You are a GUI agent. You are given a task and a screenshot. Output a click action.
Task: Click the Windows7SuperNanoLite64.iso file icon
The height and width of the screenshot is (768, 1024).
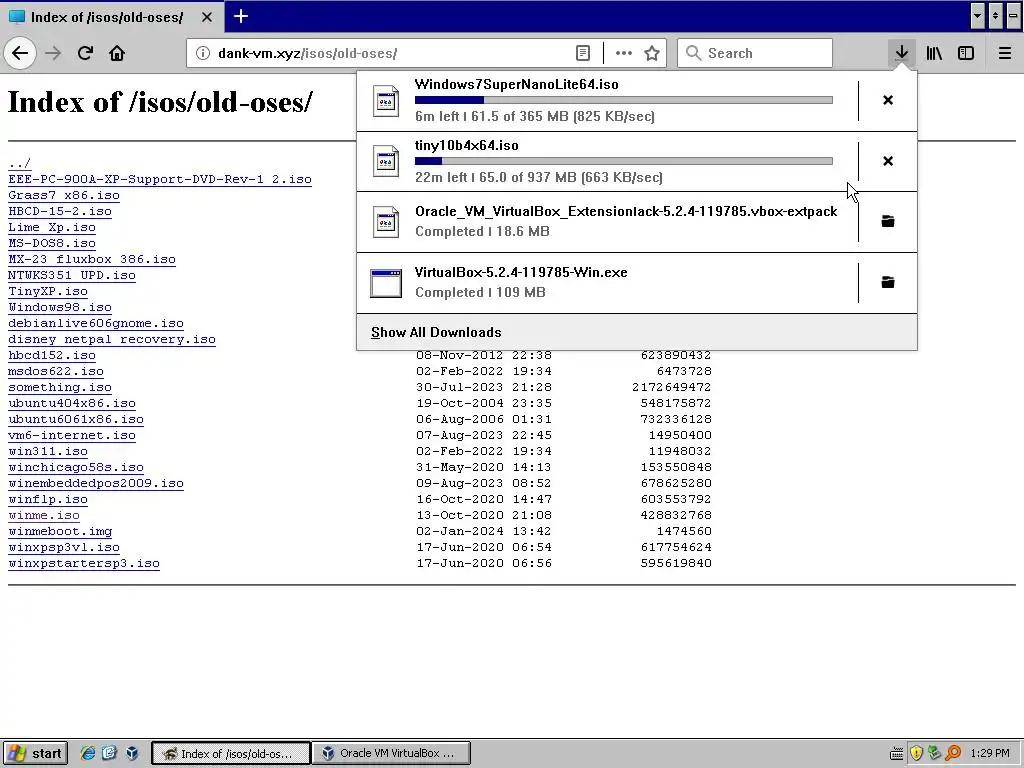point(385,101)
